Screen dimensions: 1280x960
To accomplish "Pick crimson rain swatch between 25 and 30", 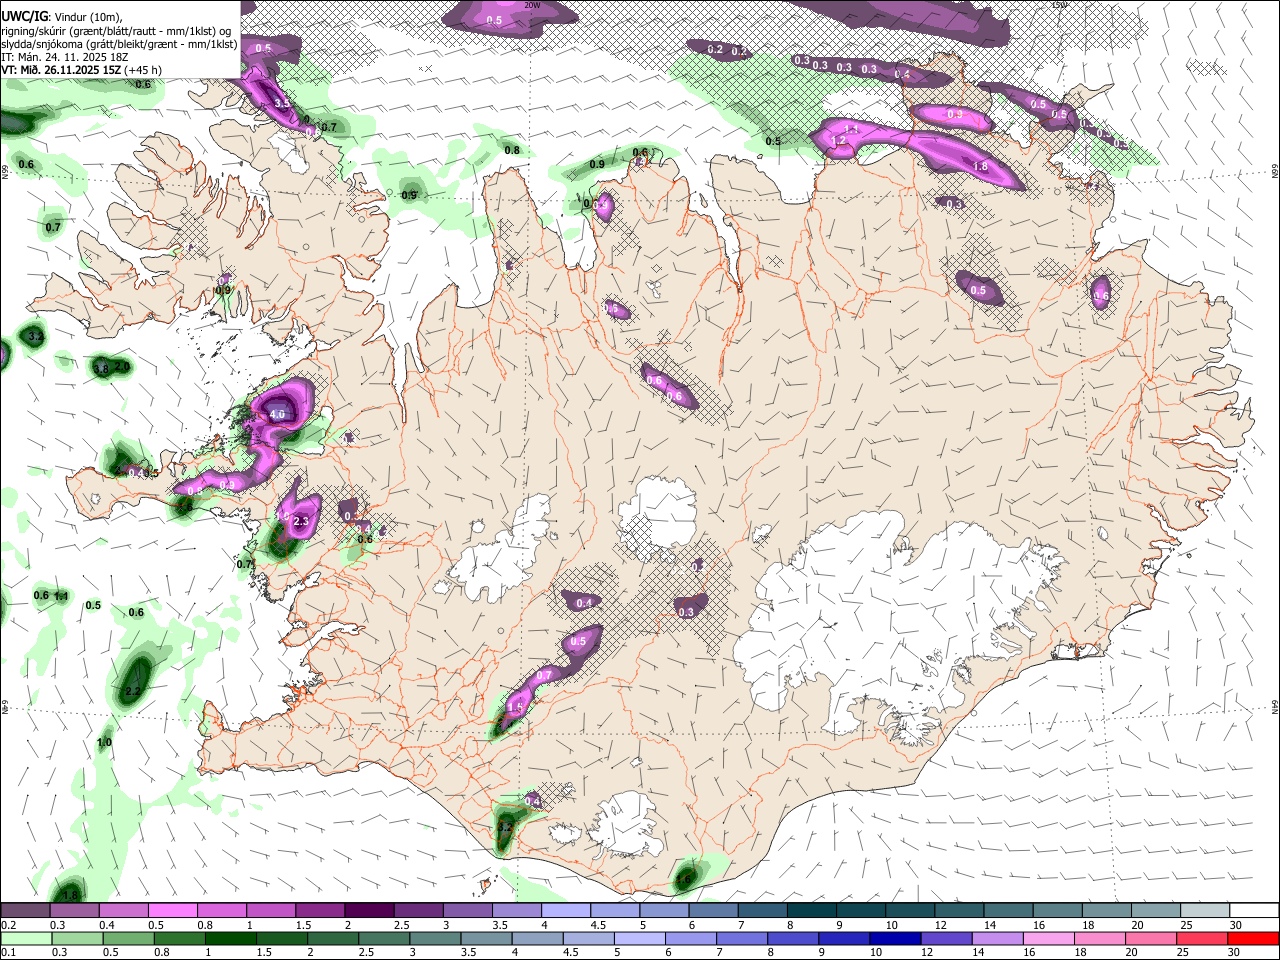I will click(1200, 938).
